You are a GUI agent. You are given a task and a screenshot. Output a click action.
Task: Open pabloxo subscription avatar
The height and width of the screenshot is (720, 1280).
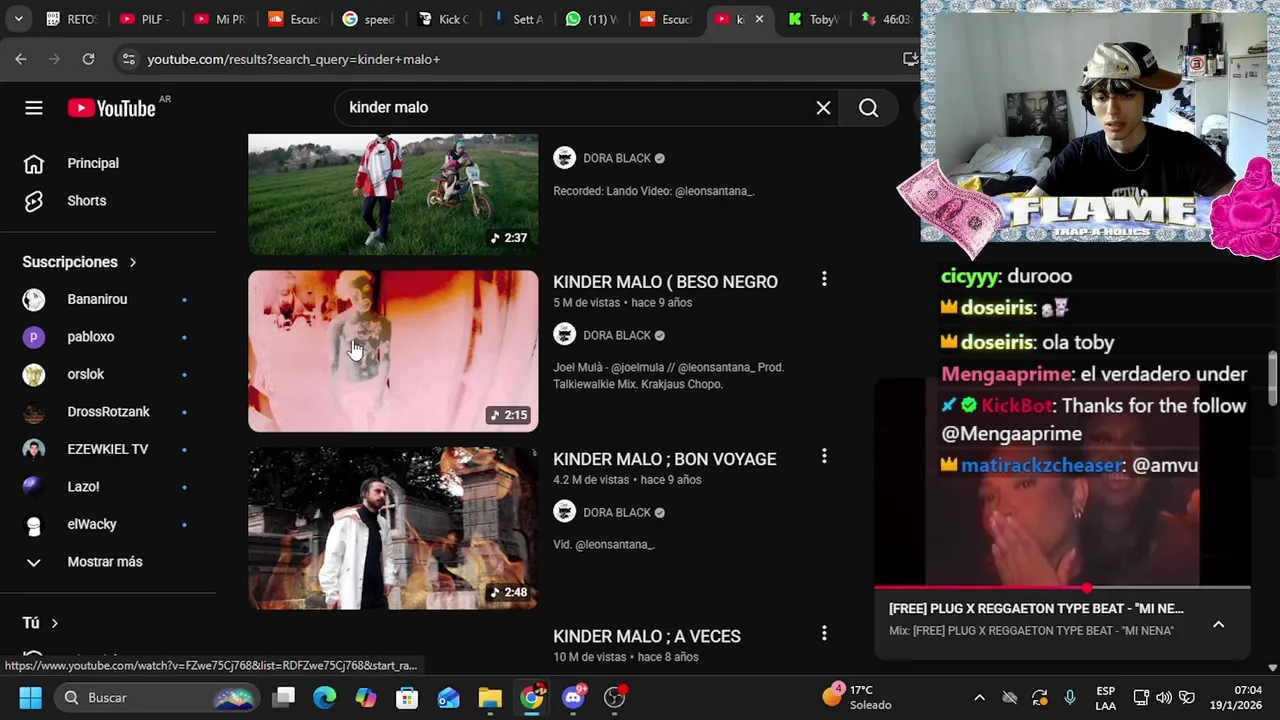[x=34, y=337]
